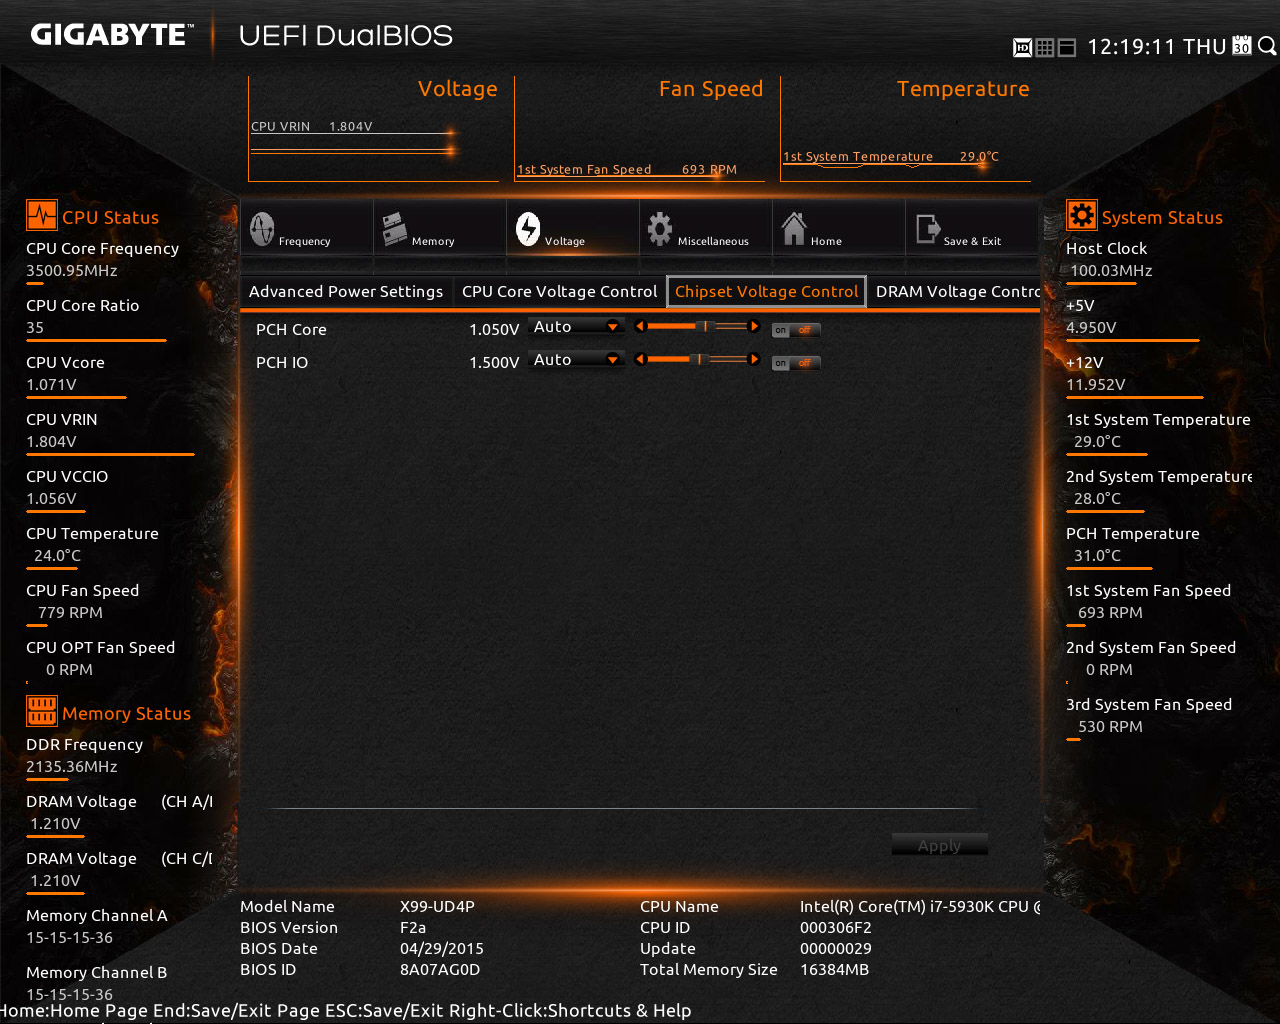Click the 1st System Fan Speed 693 RPM status reading
The height and width of the screenshot is (1024, 1280).
coord(1110,613)
